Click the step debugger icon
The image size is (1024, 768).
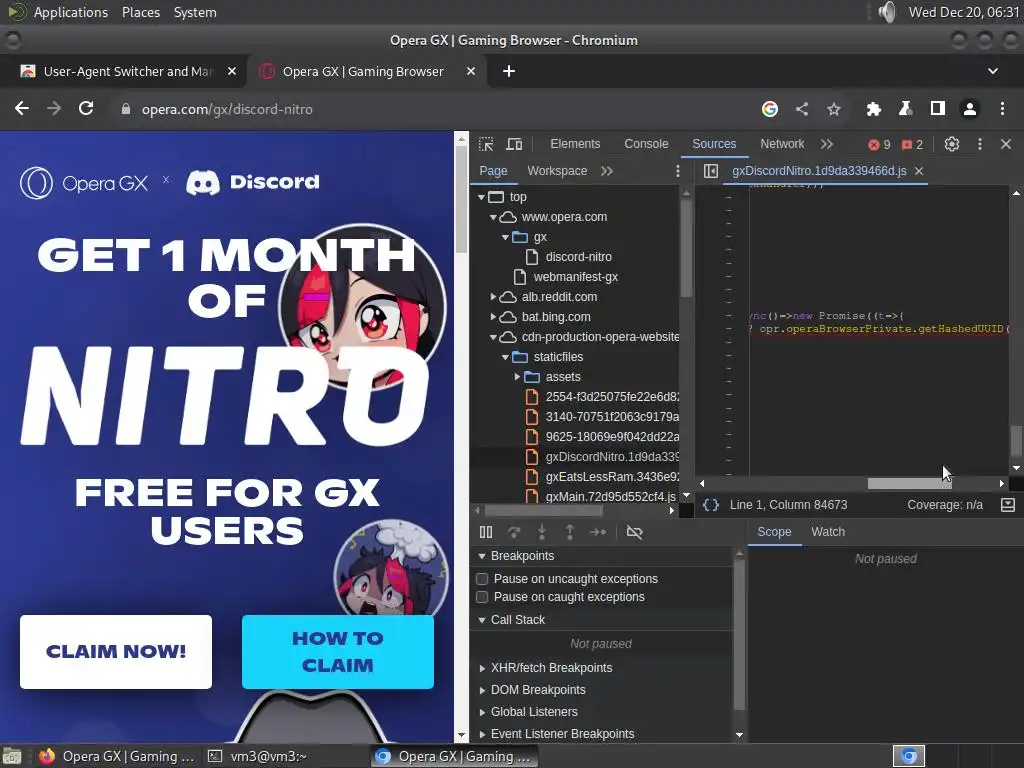pos(598,532)
